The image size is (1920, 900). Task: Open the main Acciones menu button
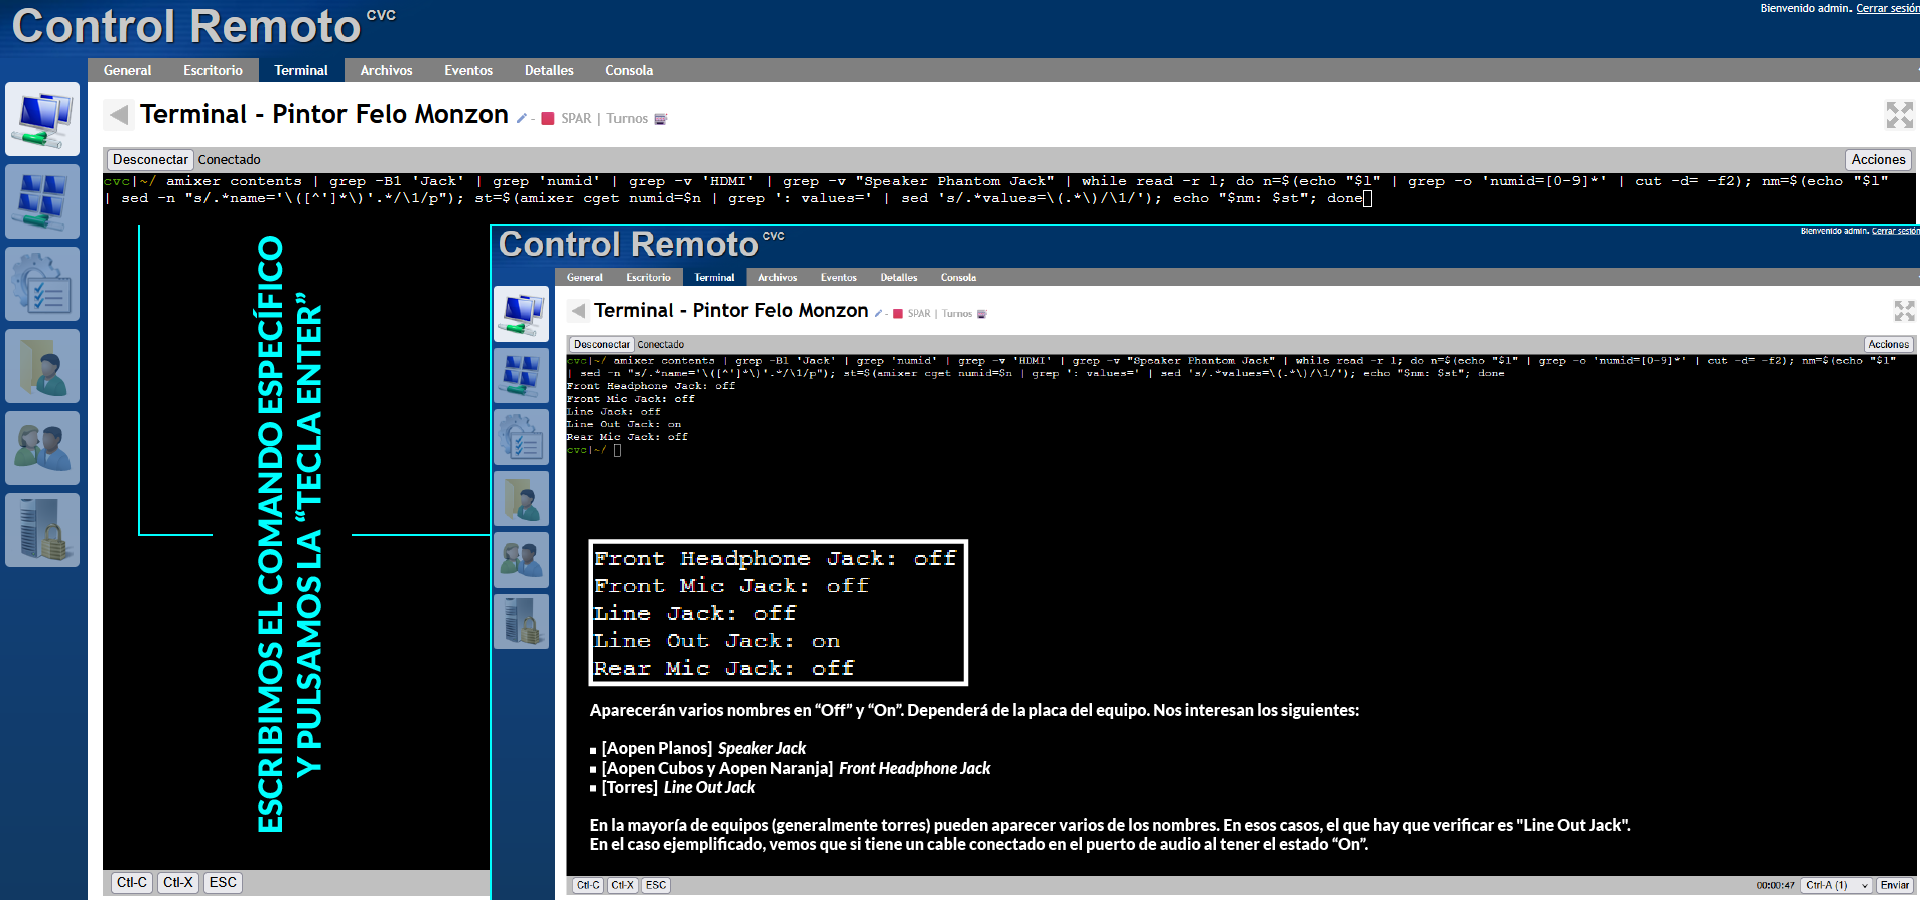click(x=1877, y=159)
